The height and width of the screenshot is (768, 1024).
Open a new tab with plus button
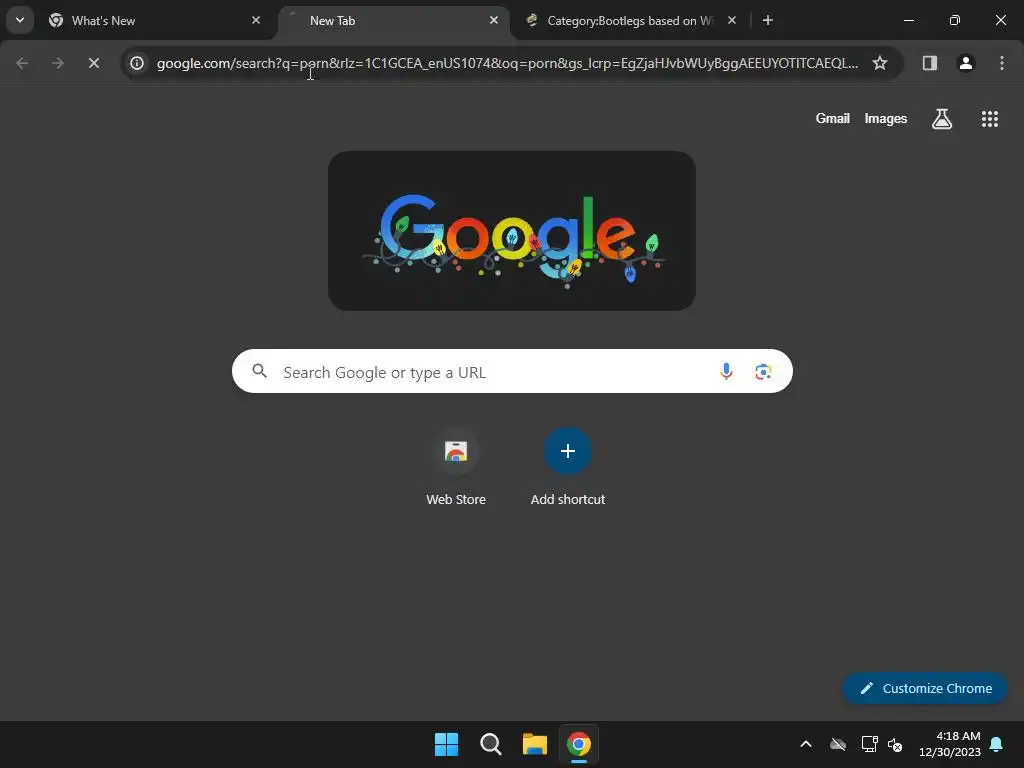pos(768,21)
